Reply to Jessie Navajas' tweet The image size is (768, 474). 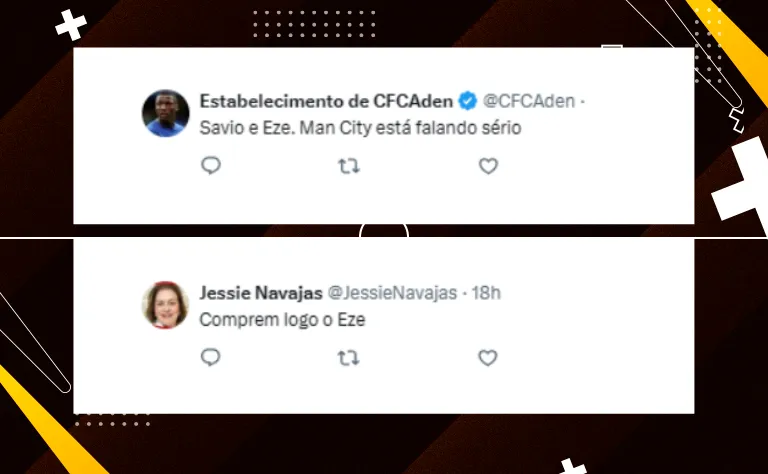click(x=211, y=357)
